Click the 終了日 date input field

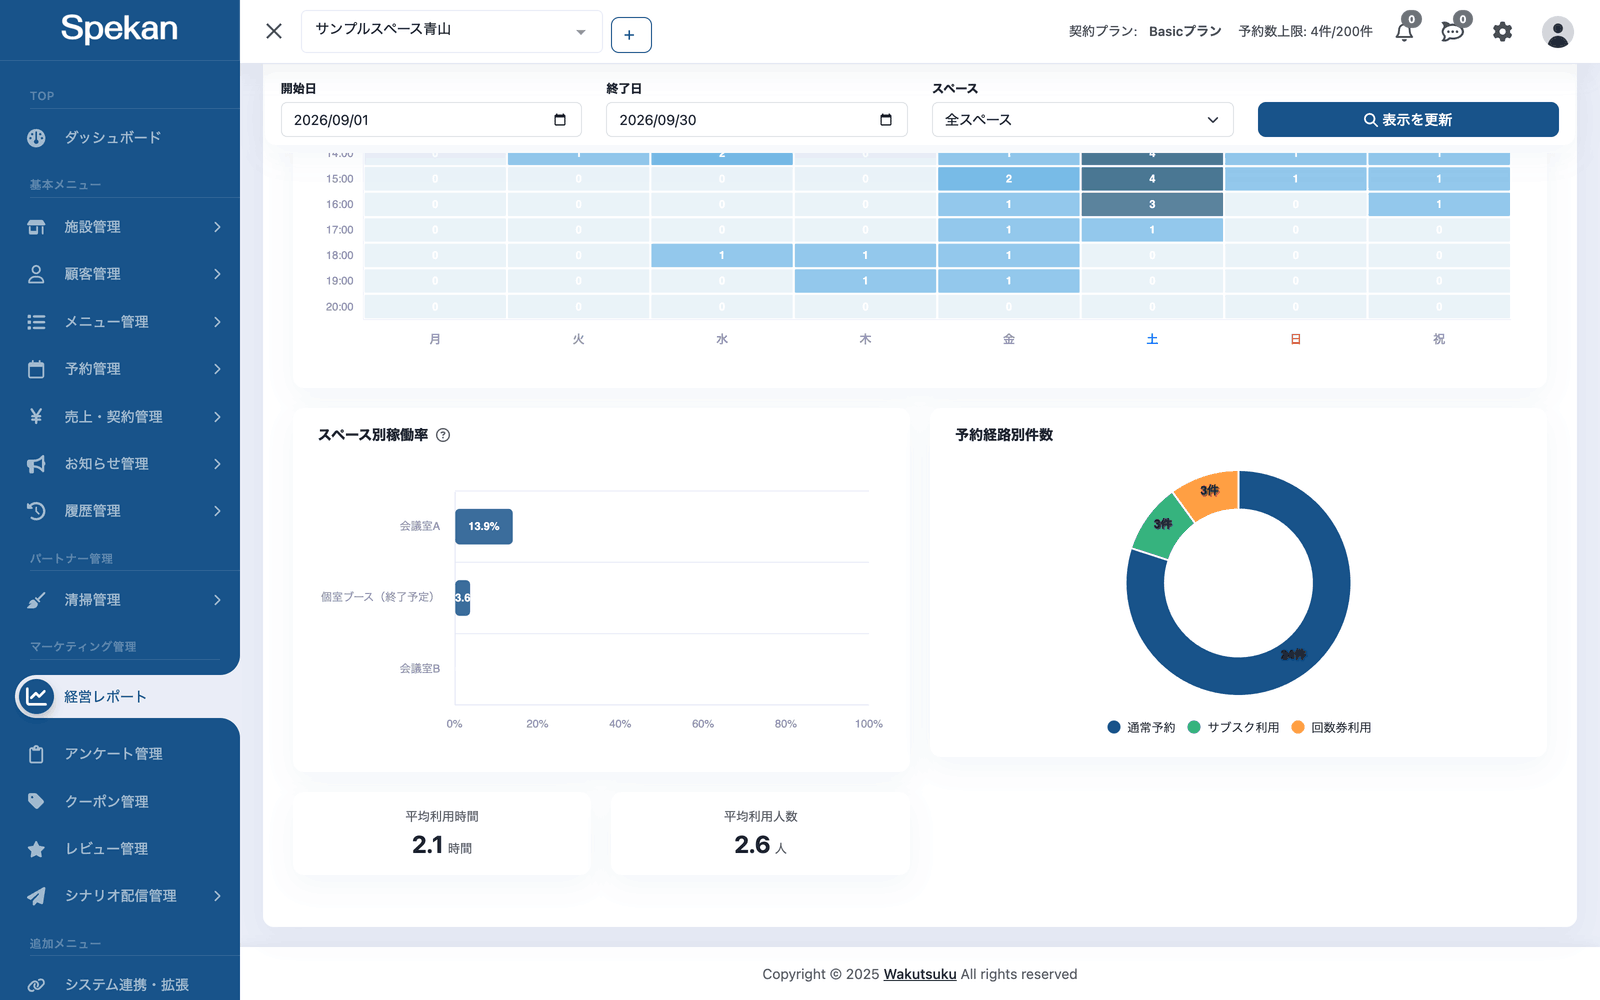click(x=757, y=120)
